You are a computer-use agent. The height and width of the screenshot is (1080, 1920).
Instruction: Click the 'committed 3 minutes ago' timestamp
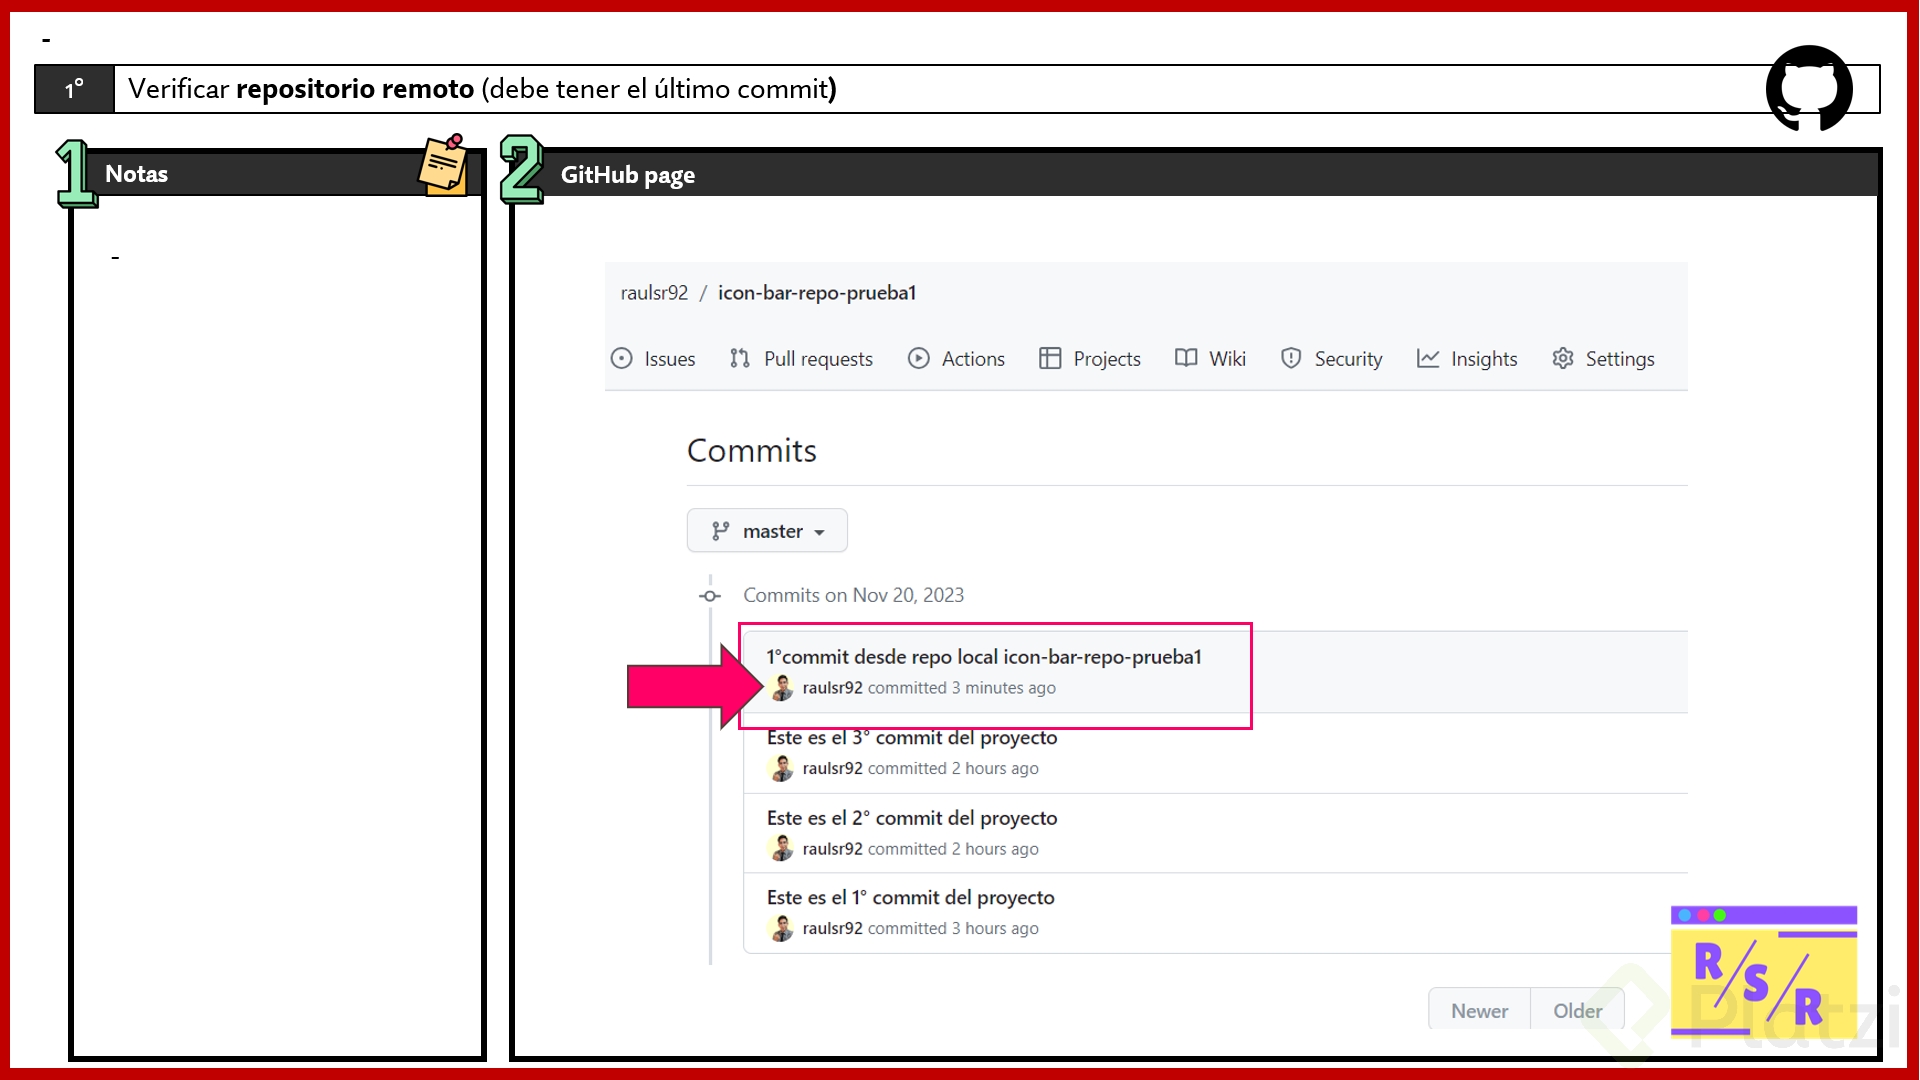pyautogui.click(x=961, y=688)
